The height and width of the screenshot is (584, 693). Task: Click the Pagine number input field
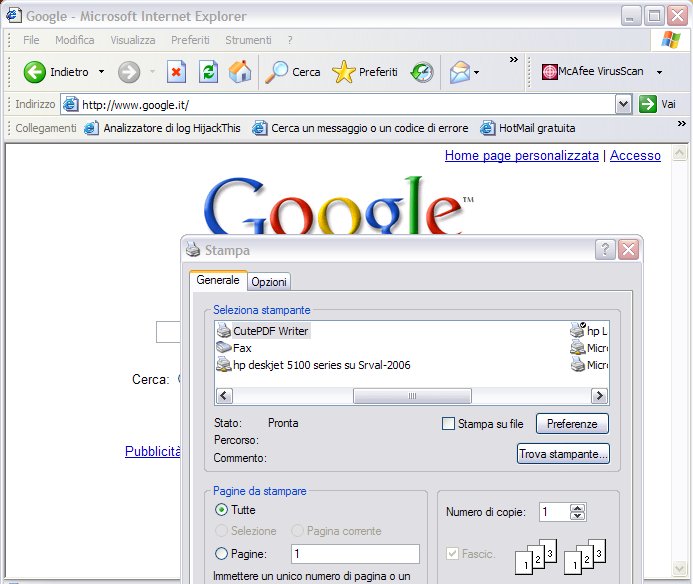pos(354,554)
